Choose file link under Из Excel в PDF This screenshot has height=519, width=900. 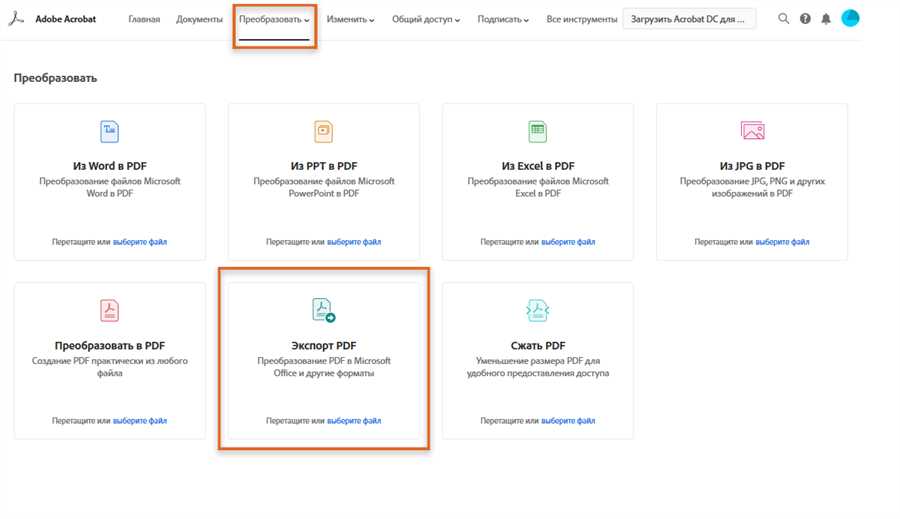coord(568,242)
